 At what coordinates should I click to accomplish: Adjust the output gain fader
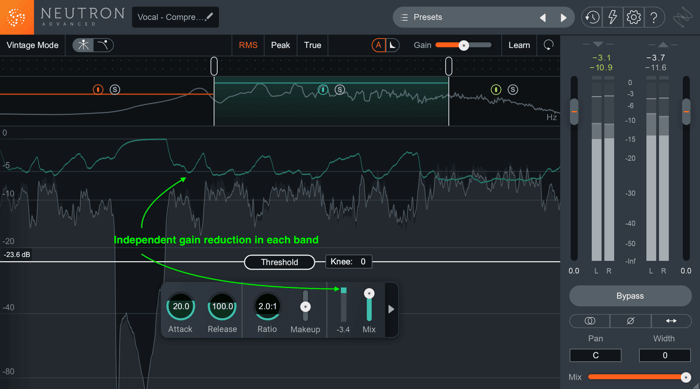coord(686,112)
